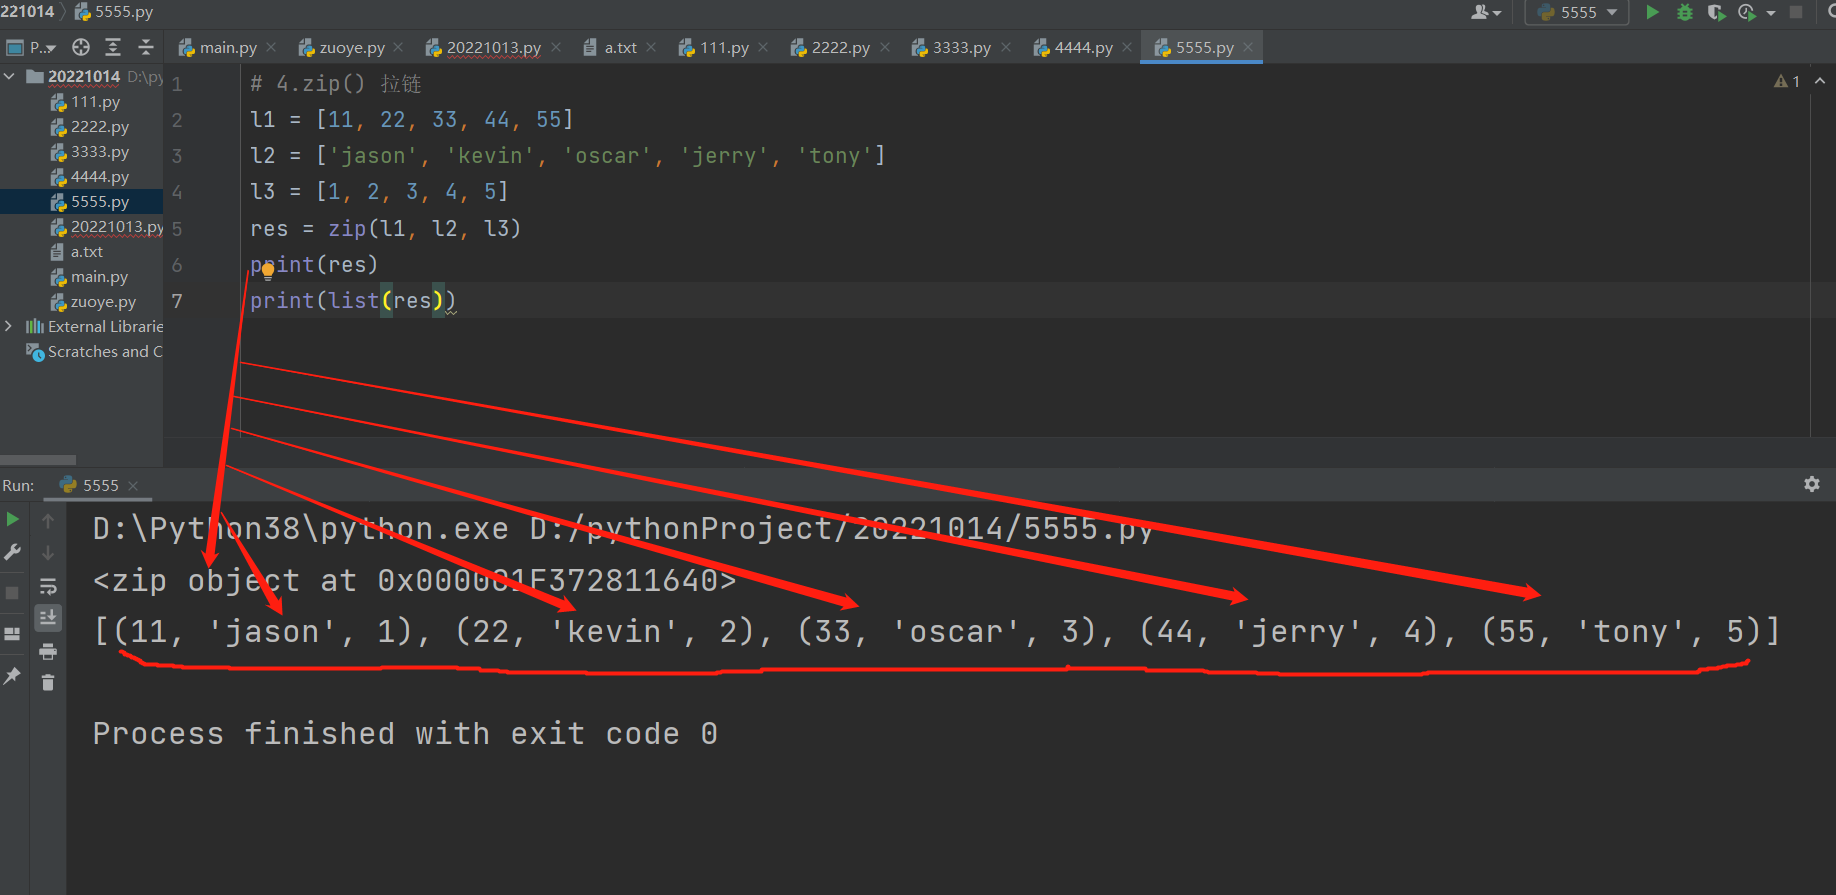Open 4444.py in the project tree
Viewport: 1836px width, 895px height.
point(100,177)
